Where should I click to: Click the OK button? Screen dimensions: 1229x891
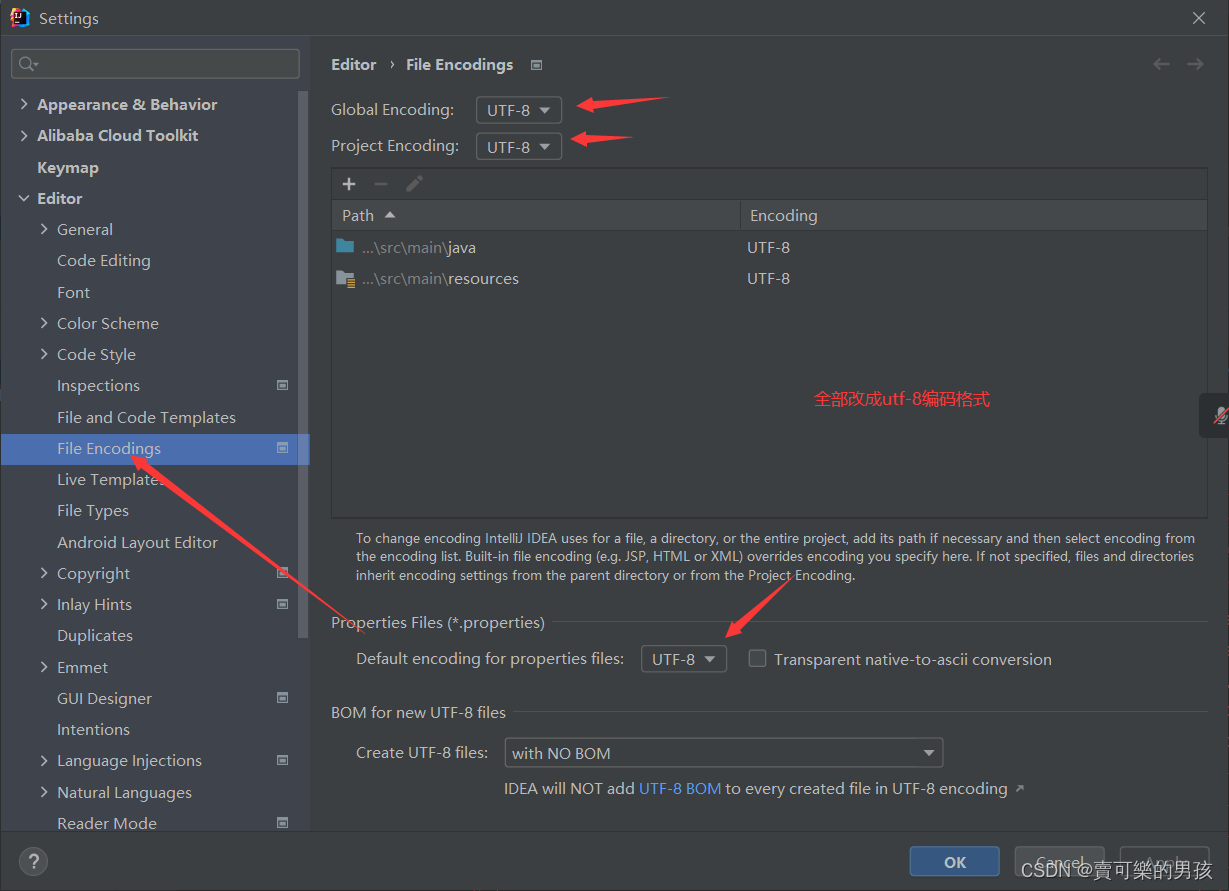(x=954, y=861)
